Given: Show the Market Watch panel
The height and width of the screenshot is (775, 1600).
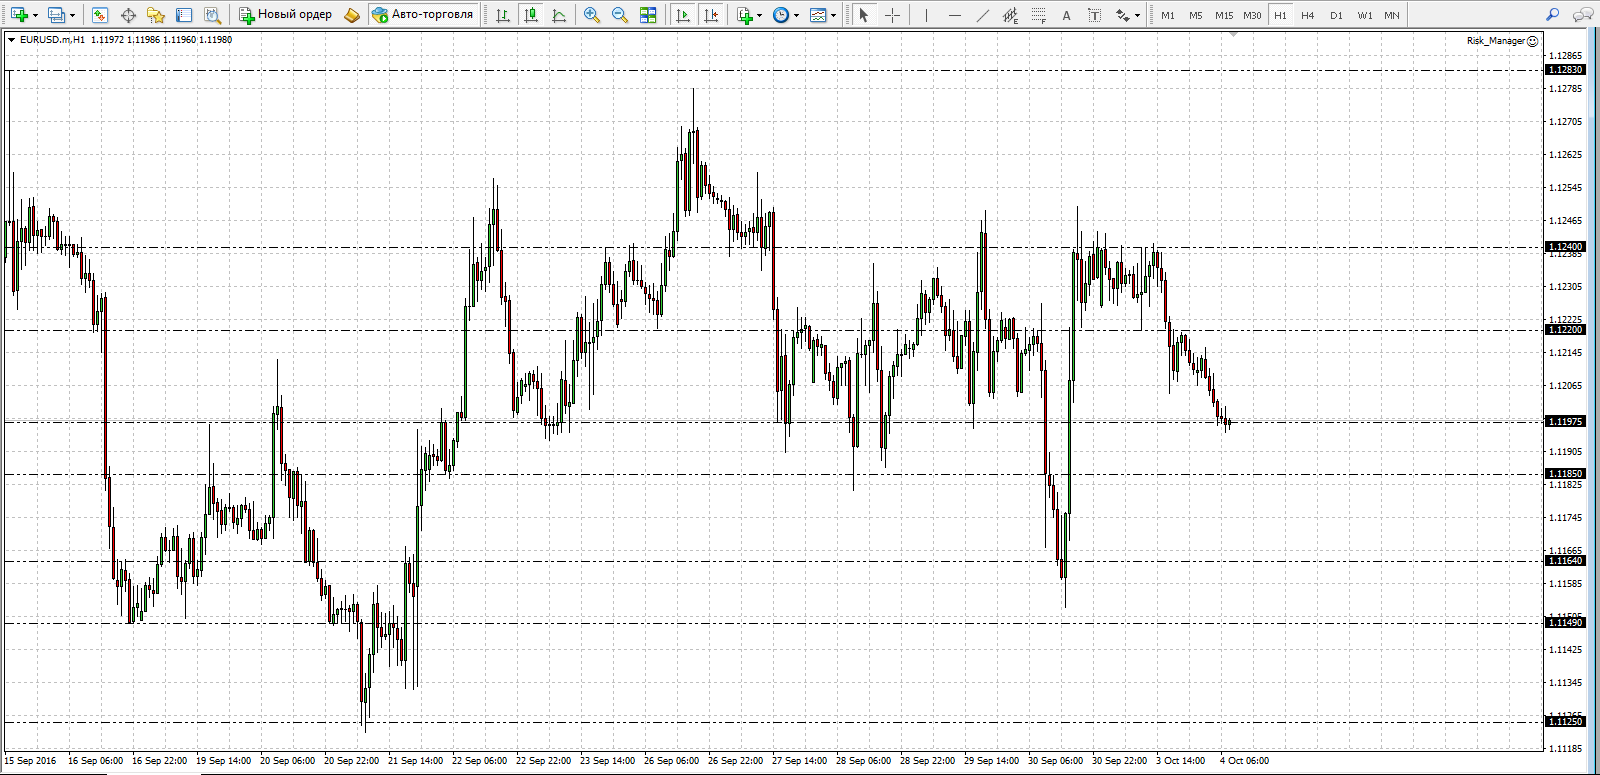Looking at the screenshot, I should pos(100,15).
